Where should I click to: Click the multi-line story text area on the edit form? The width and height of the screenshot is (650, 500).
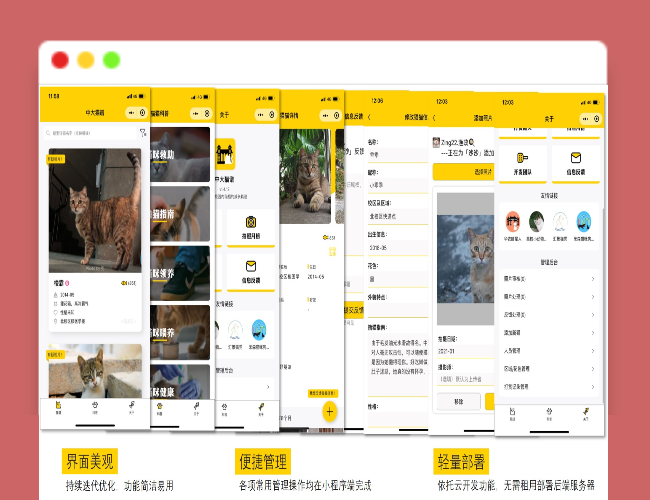[x=398, y=365]
